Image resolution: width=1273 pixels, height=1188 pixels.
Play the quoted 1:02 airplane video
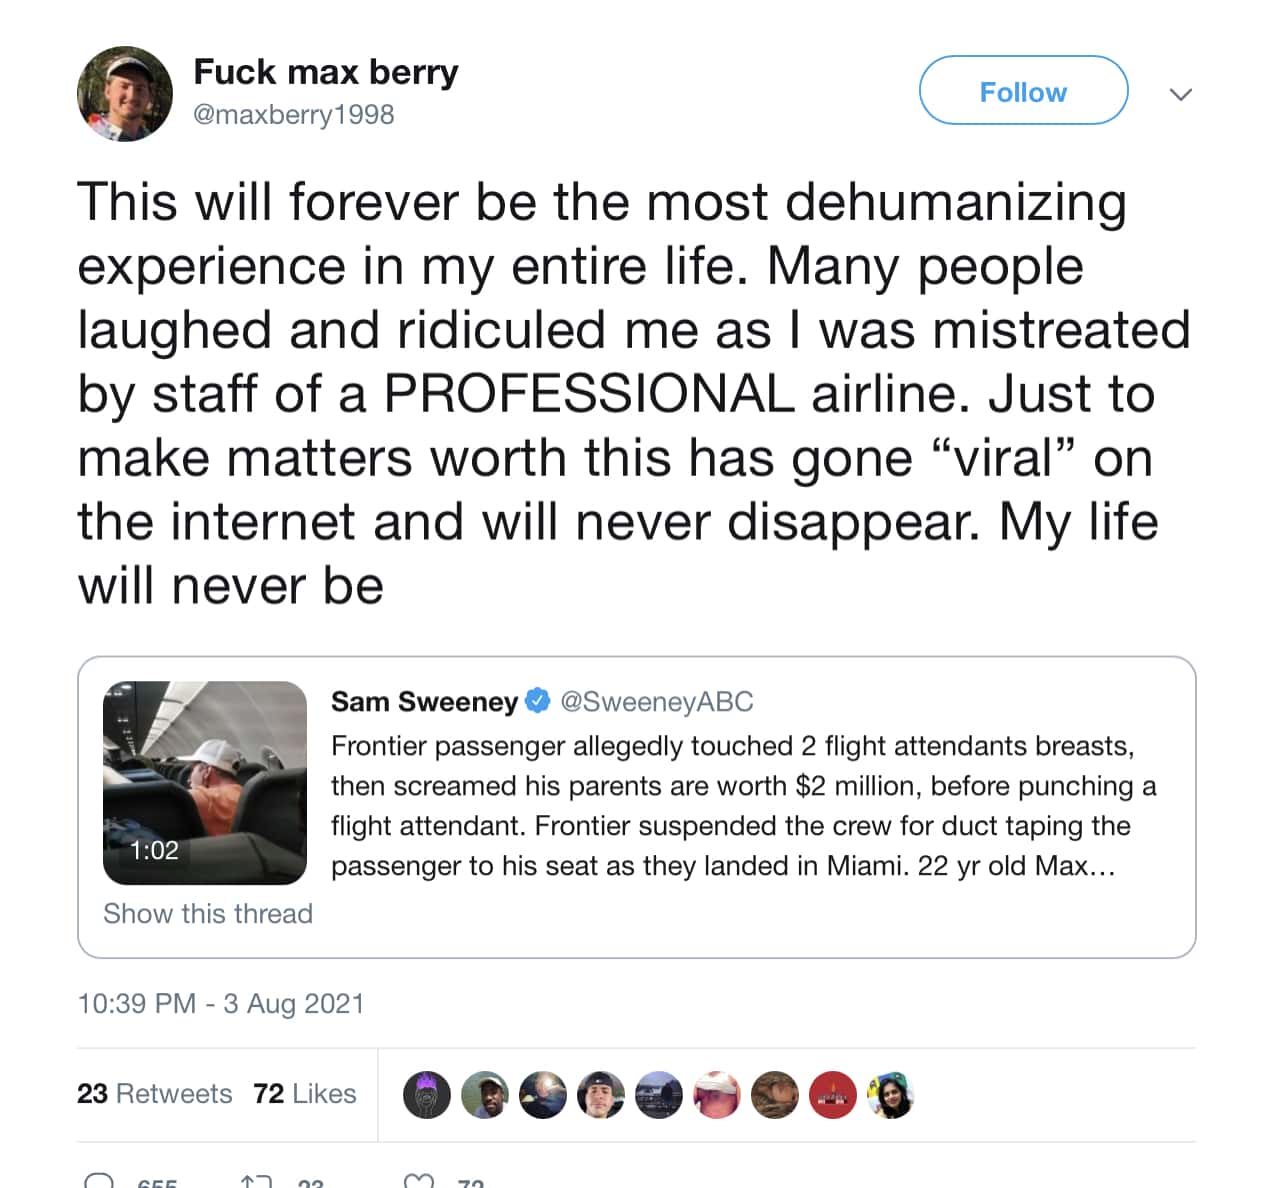click(205, 782)
